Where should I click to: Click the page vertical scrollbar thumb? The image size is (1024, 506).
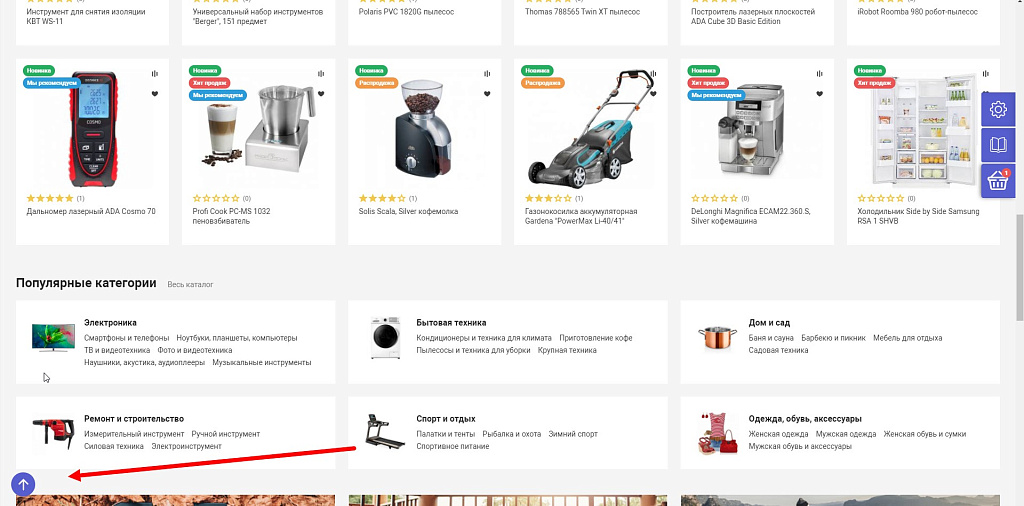(1019, 270)
